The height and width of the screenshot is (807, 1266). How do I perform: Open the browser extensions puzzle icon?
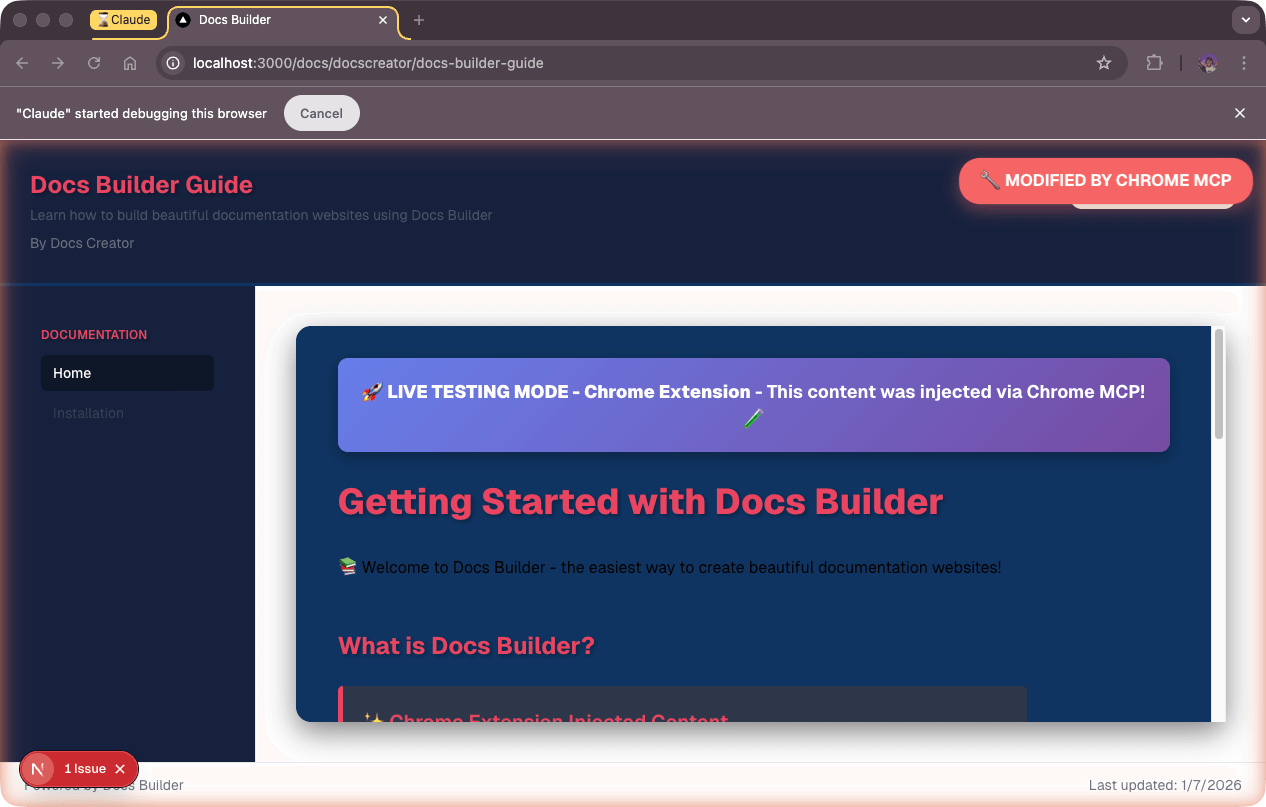coord(1154,63)
